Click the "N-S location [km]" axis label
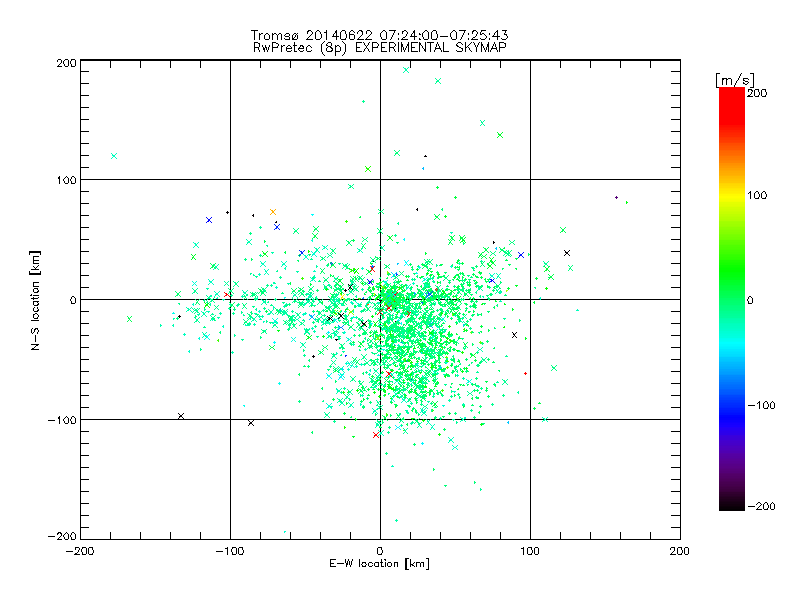 coord(35,300)
